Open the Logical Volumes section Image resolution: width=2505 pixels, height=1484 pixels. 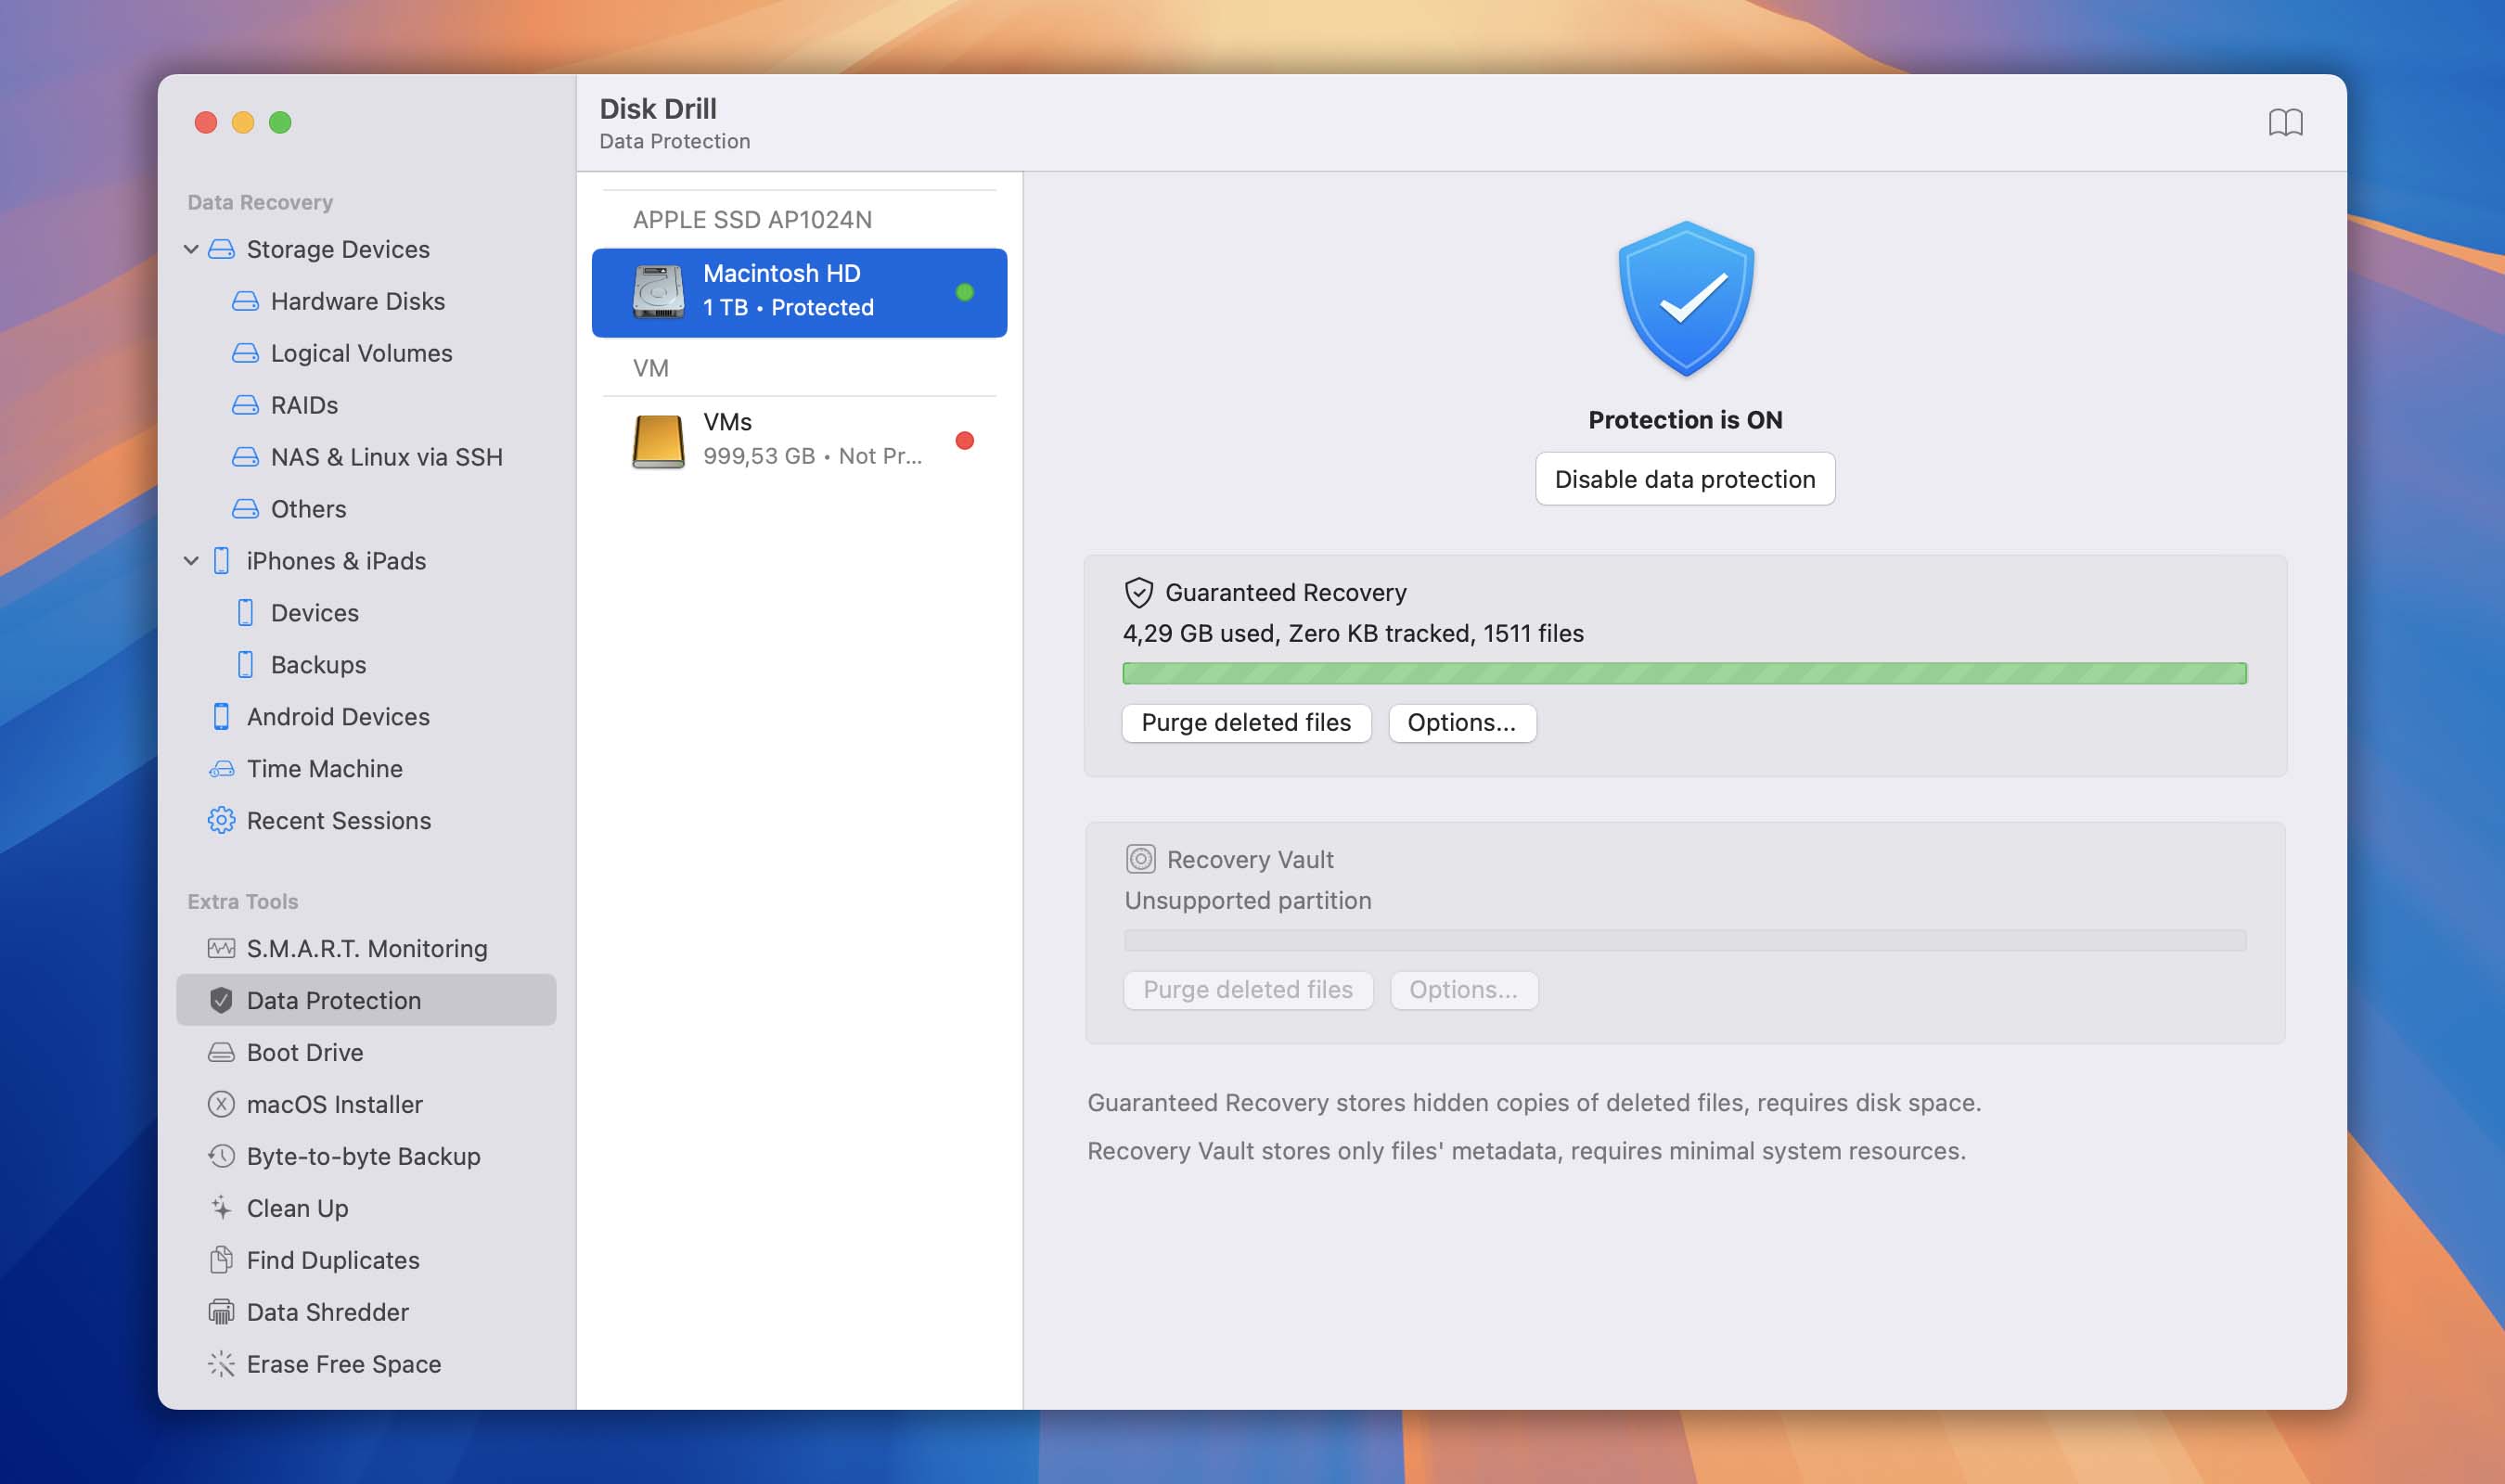tap(361, 353)
